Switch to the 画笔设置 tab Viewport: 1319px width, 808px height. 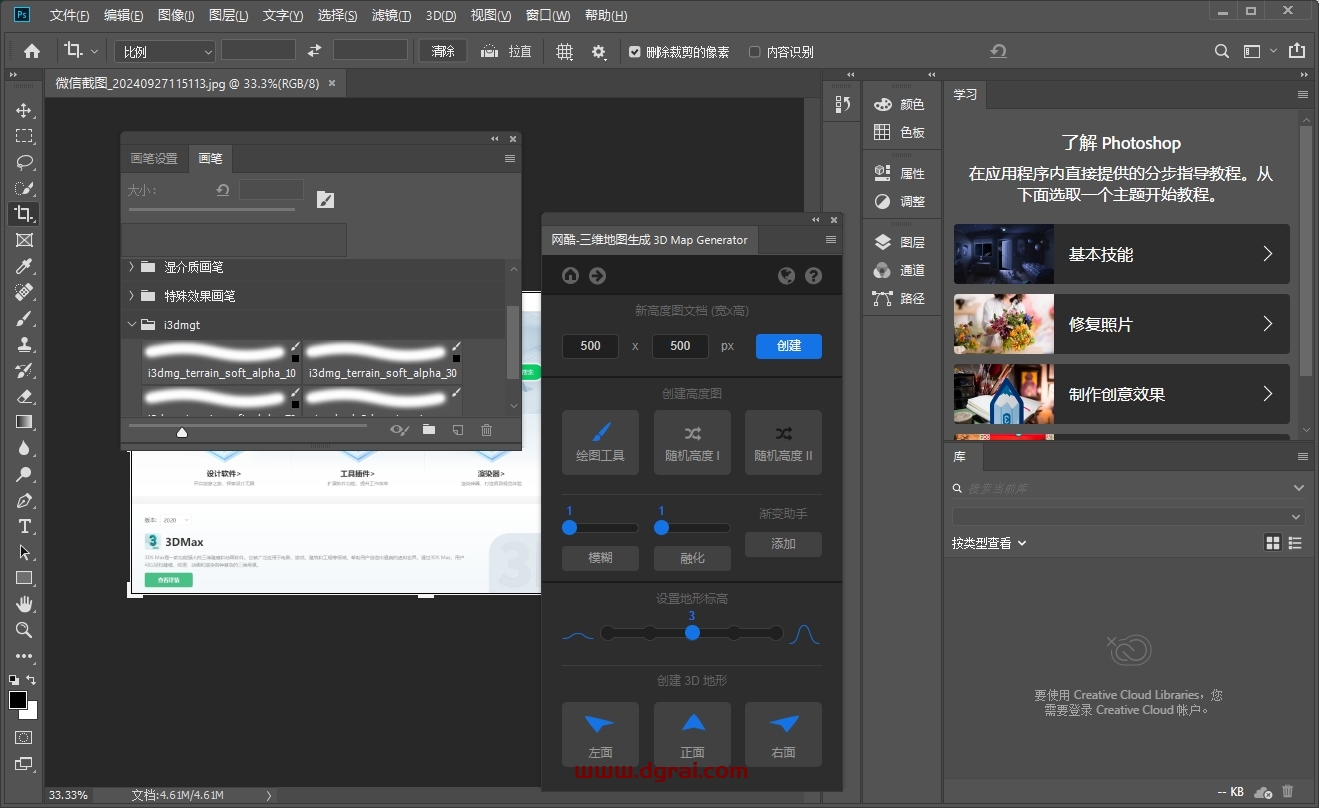154,158
